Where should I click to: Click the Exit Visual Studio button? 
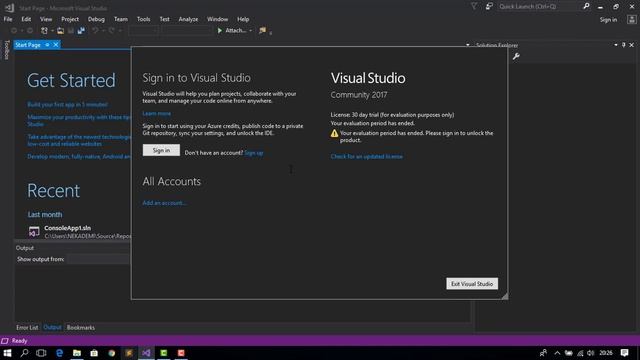[x=472, y=284]
